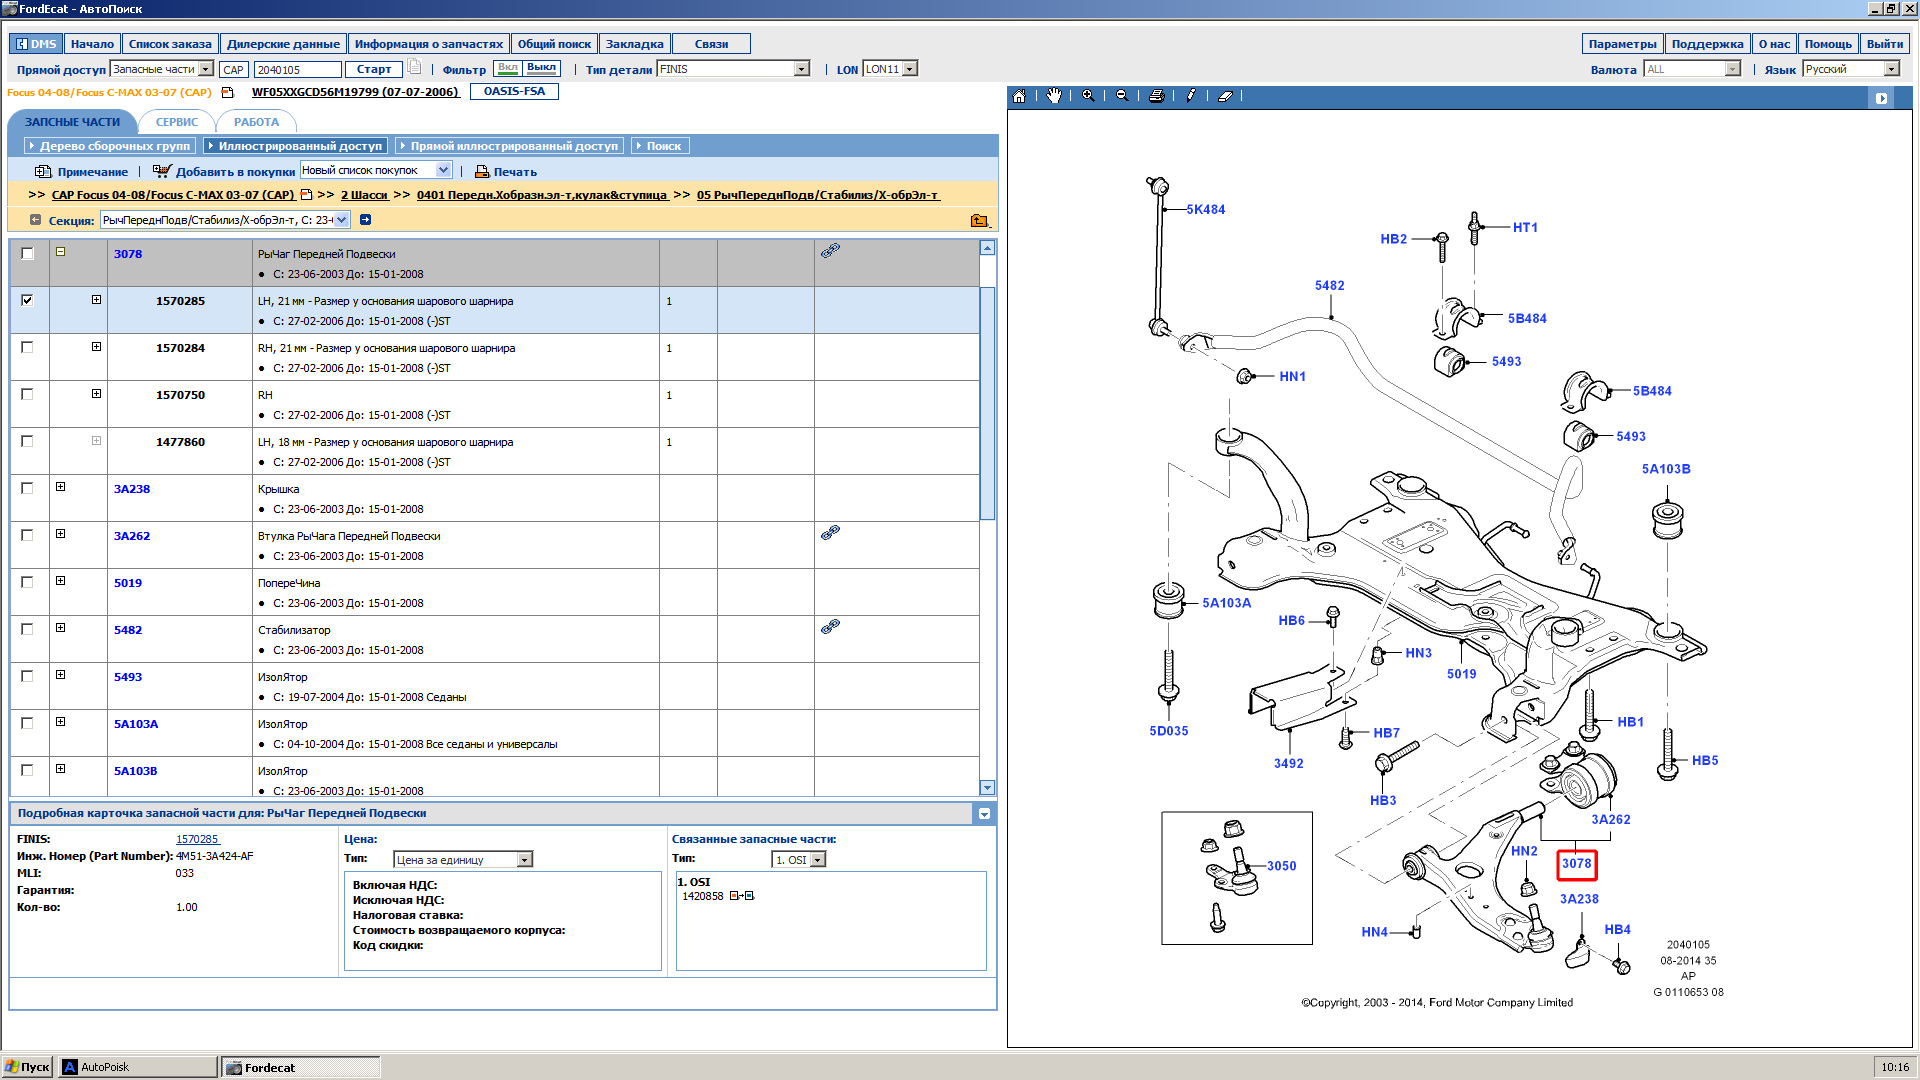Open the VIN WF05XXGCD56M19799 link
Viewport: 1920px width, 1080px height.
click(x=355, y=92)
